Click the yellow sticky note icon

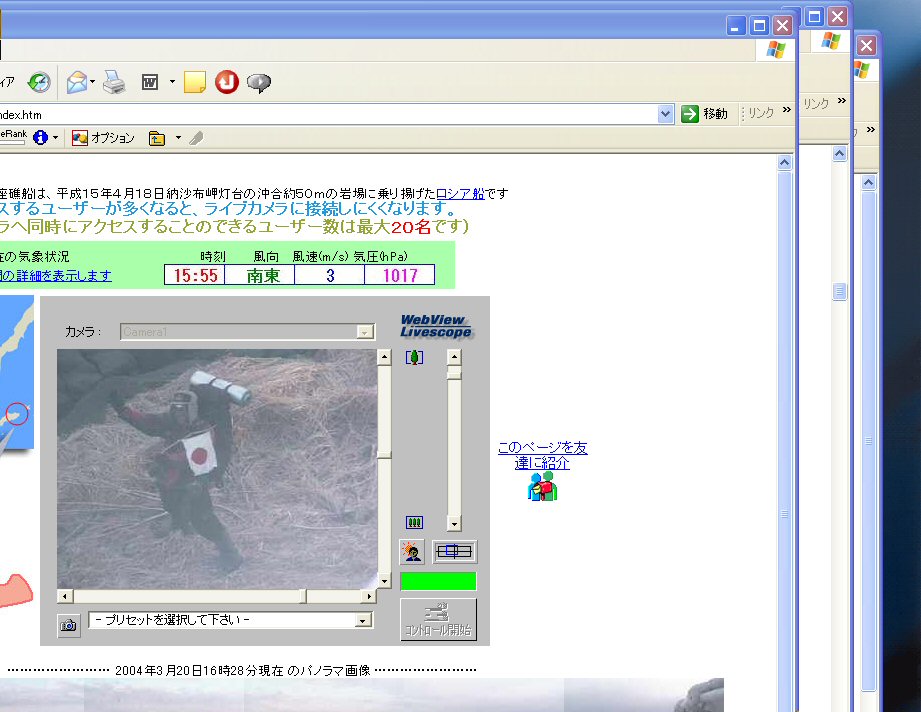pos(195,83)
